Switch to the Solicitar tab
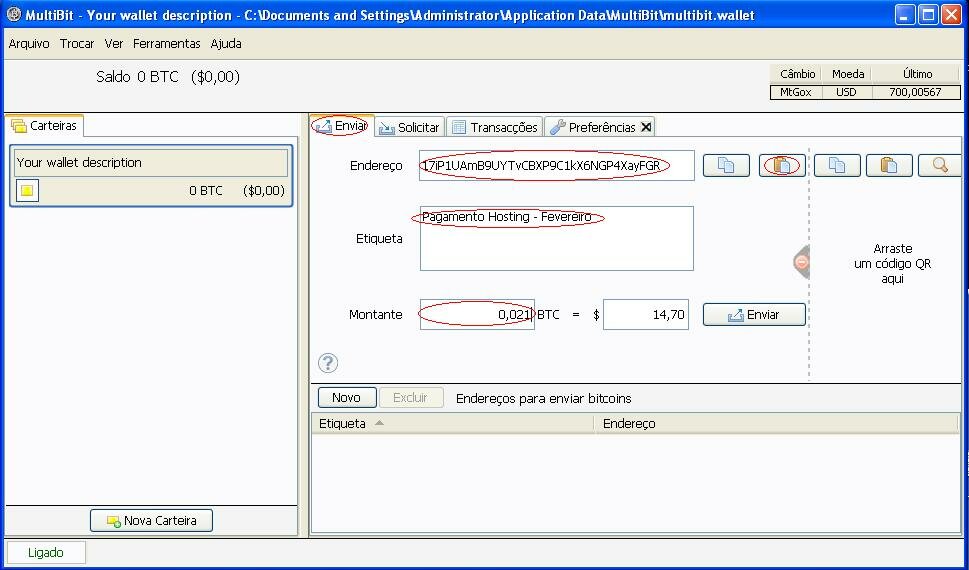969x570 pixels. pyautogui.click(x=409, y=127)
